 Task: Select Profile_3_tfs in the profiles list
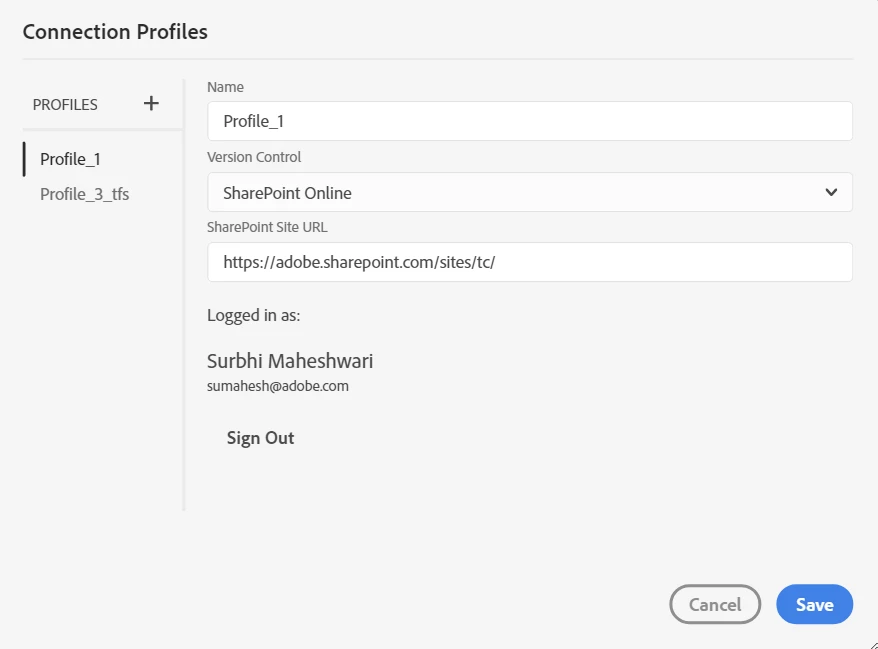point(84,194)
